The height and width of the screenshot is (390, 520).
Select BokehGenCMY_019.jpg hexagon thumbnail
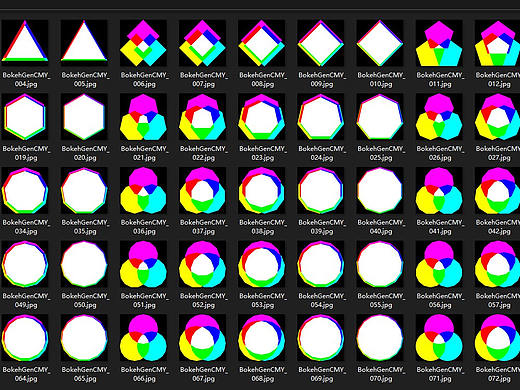click(x=25, y=117)
